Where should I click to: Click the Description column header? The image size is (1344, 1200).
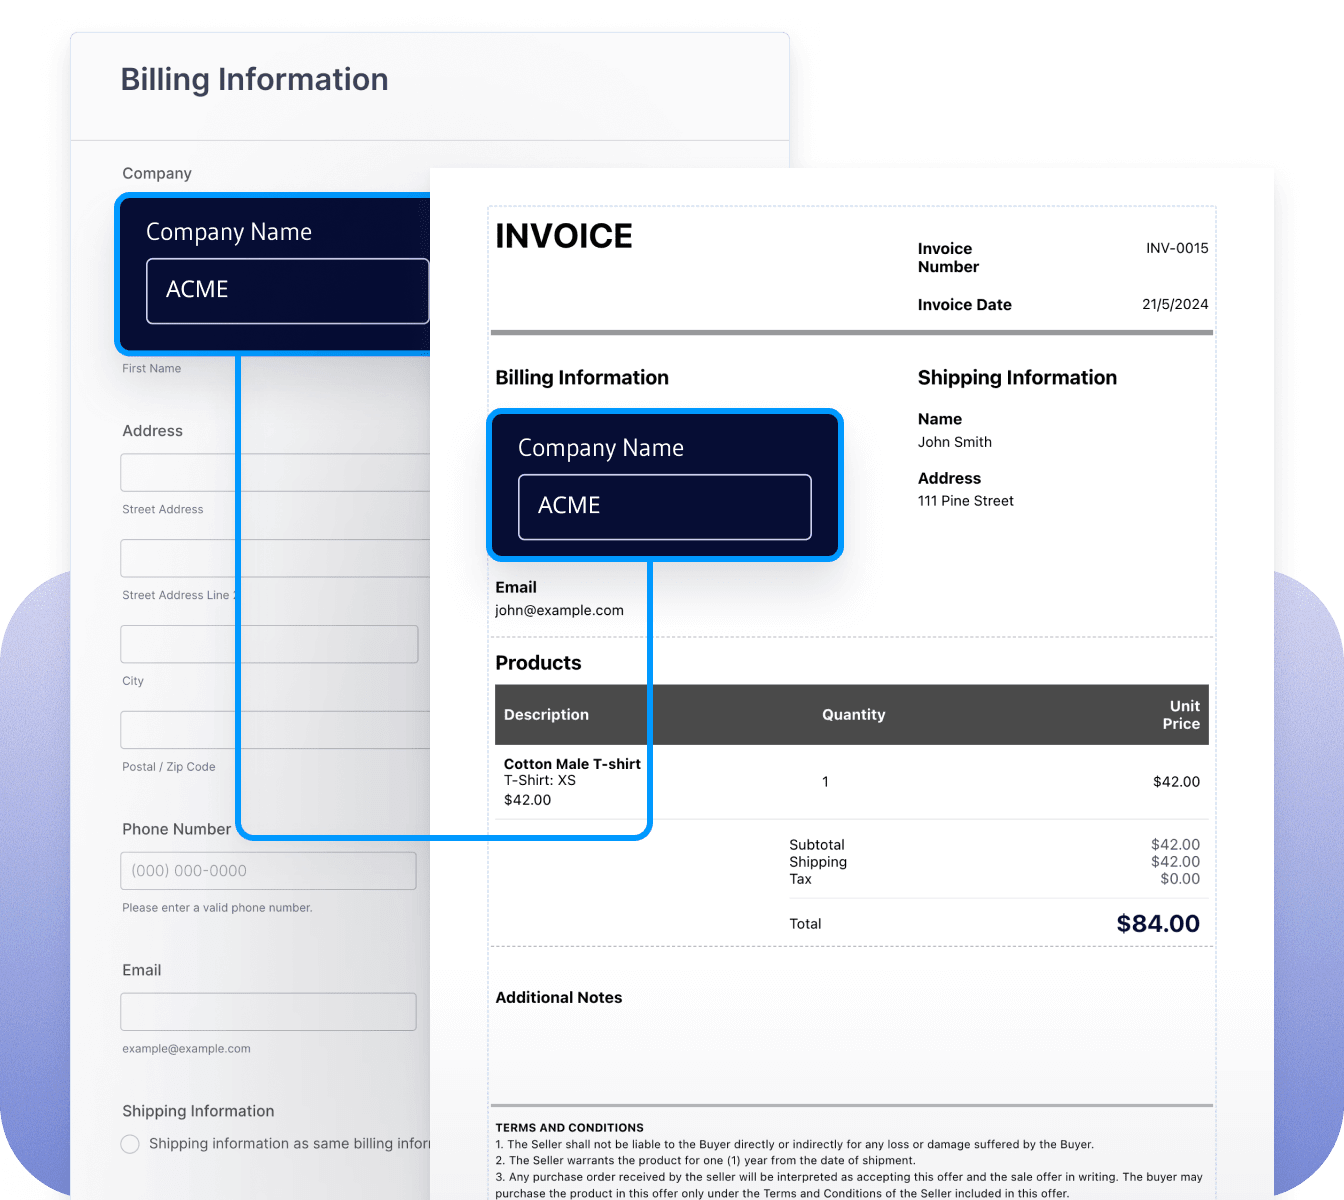(x=546, y=714)
